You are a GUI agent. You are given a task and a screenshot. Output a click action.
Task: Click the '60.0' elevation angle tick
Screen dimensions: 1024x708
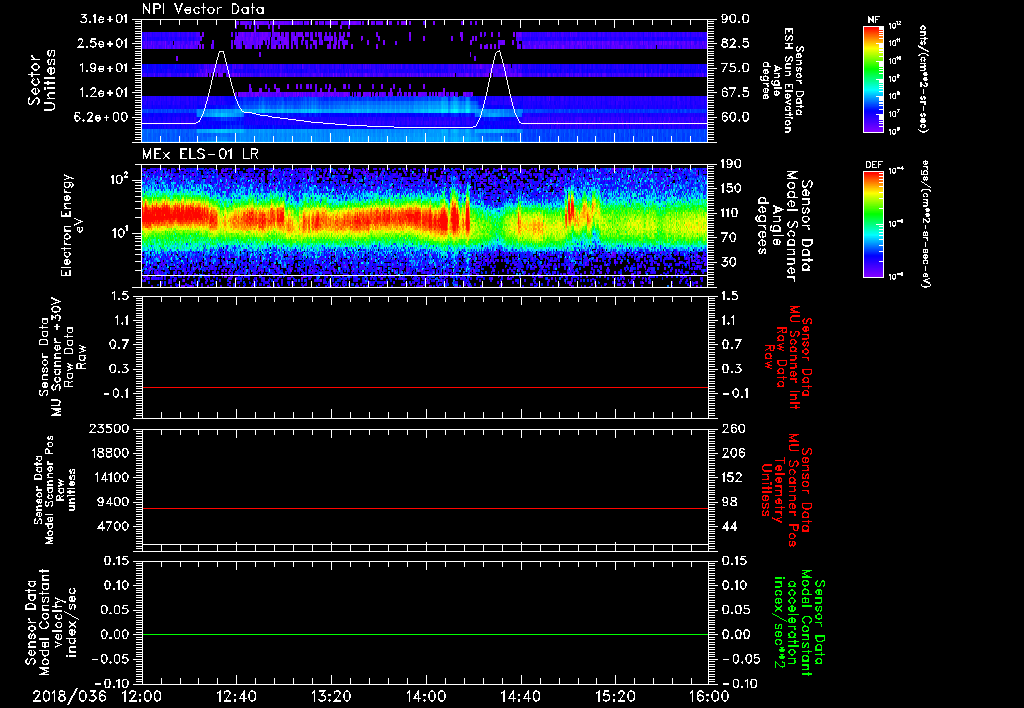tap(735, 118)
